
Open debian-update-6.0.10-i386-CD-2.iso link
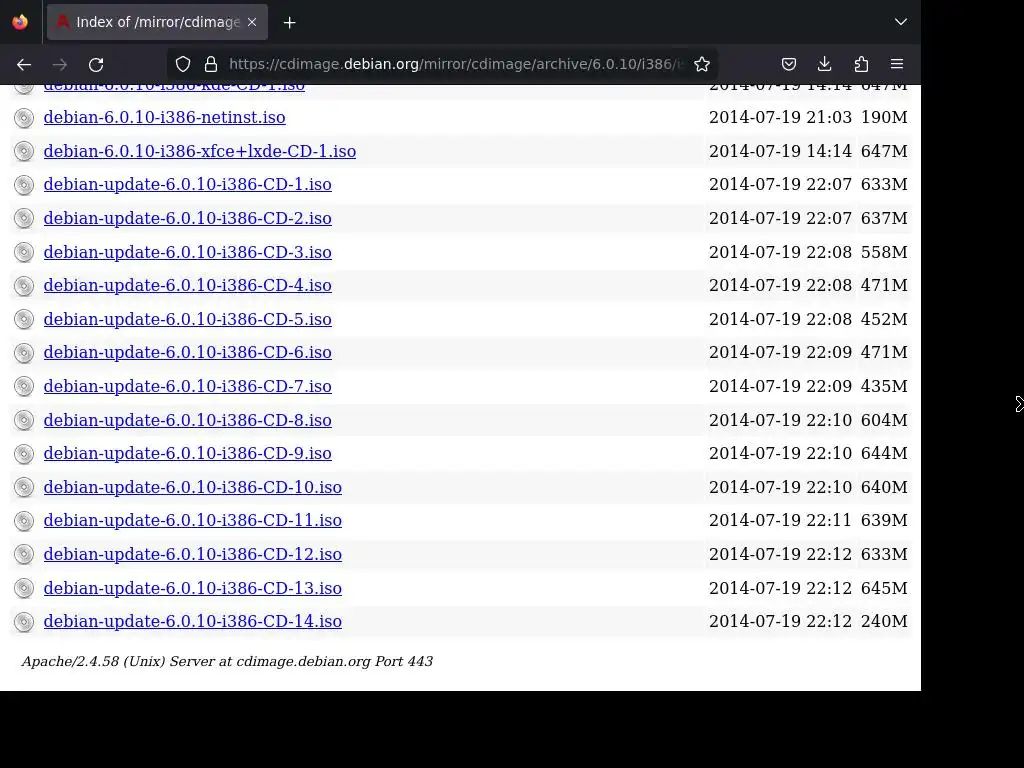click(187, 218)
